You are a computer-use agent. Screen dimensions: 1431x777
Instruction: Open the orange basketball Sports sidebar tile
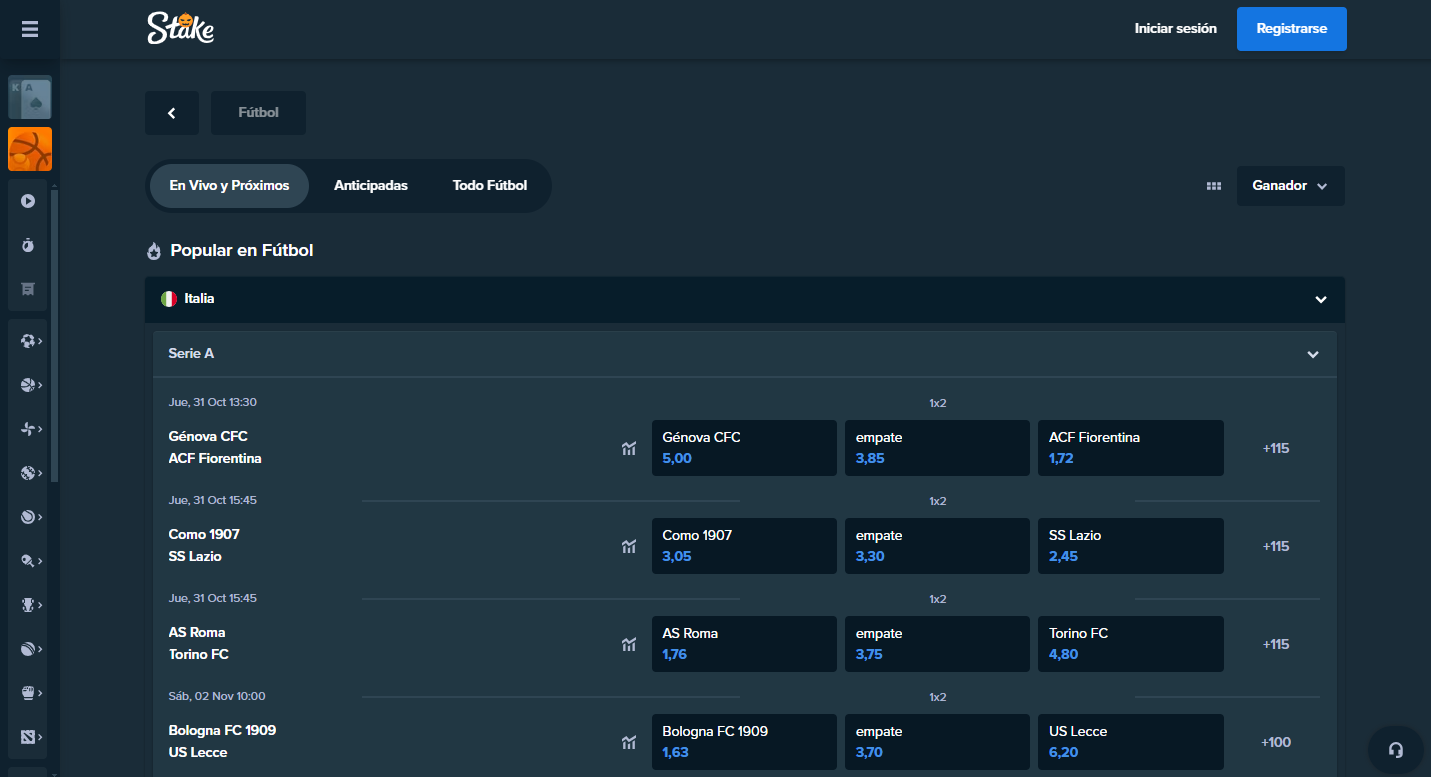(x=30, y=149)
